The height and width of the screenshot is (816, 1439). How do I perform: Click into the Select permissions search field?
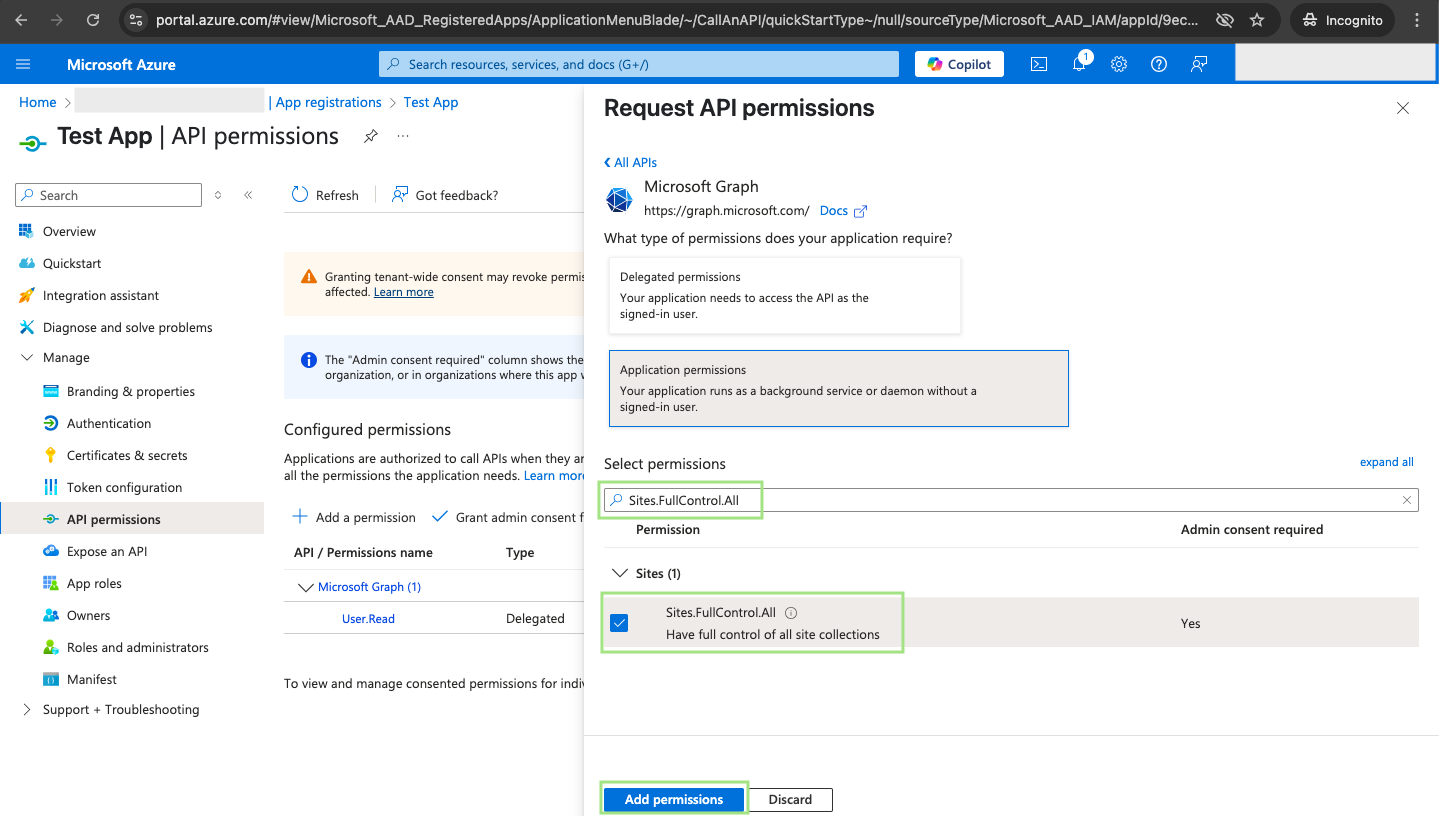coord(1011,500)
